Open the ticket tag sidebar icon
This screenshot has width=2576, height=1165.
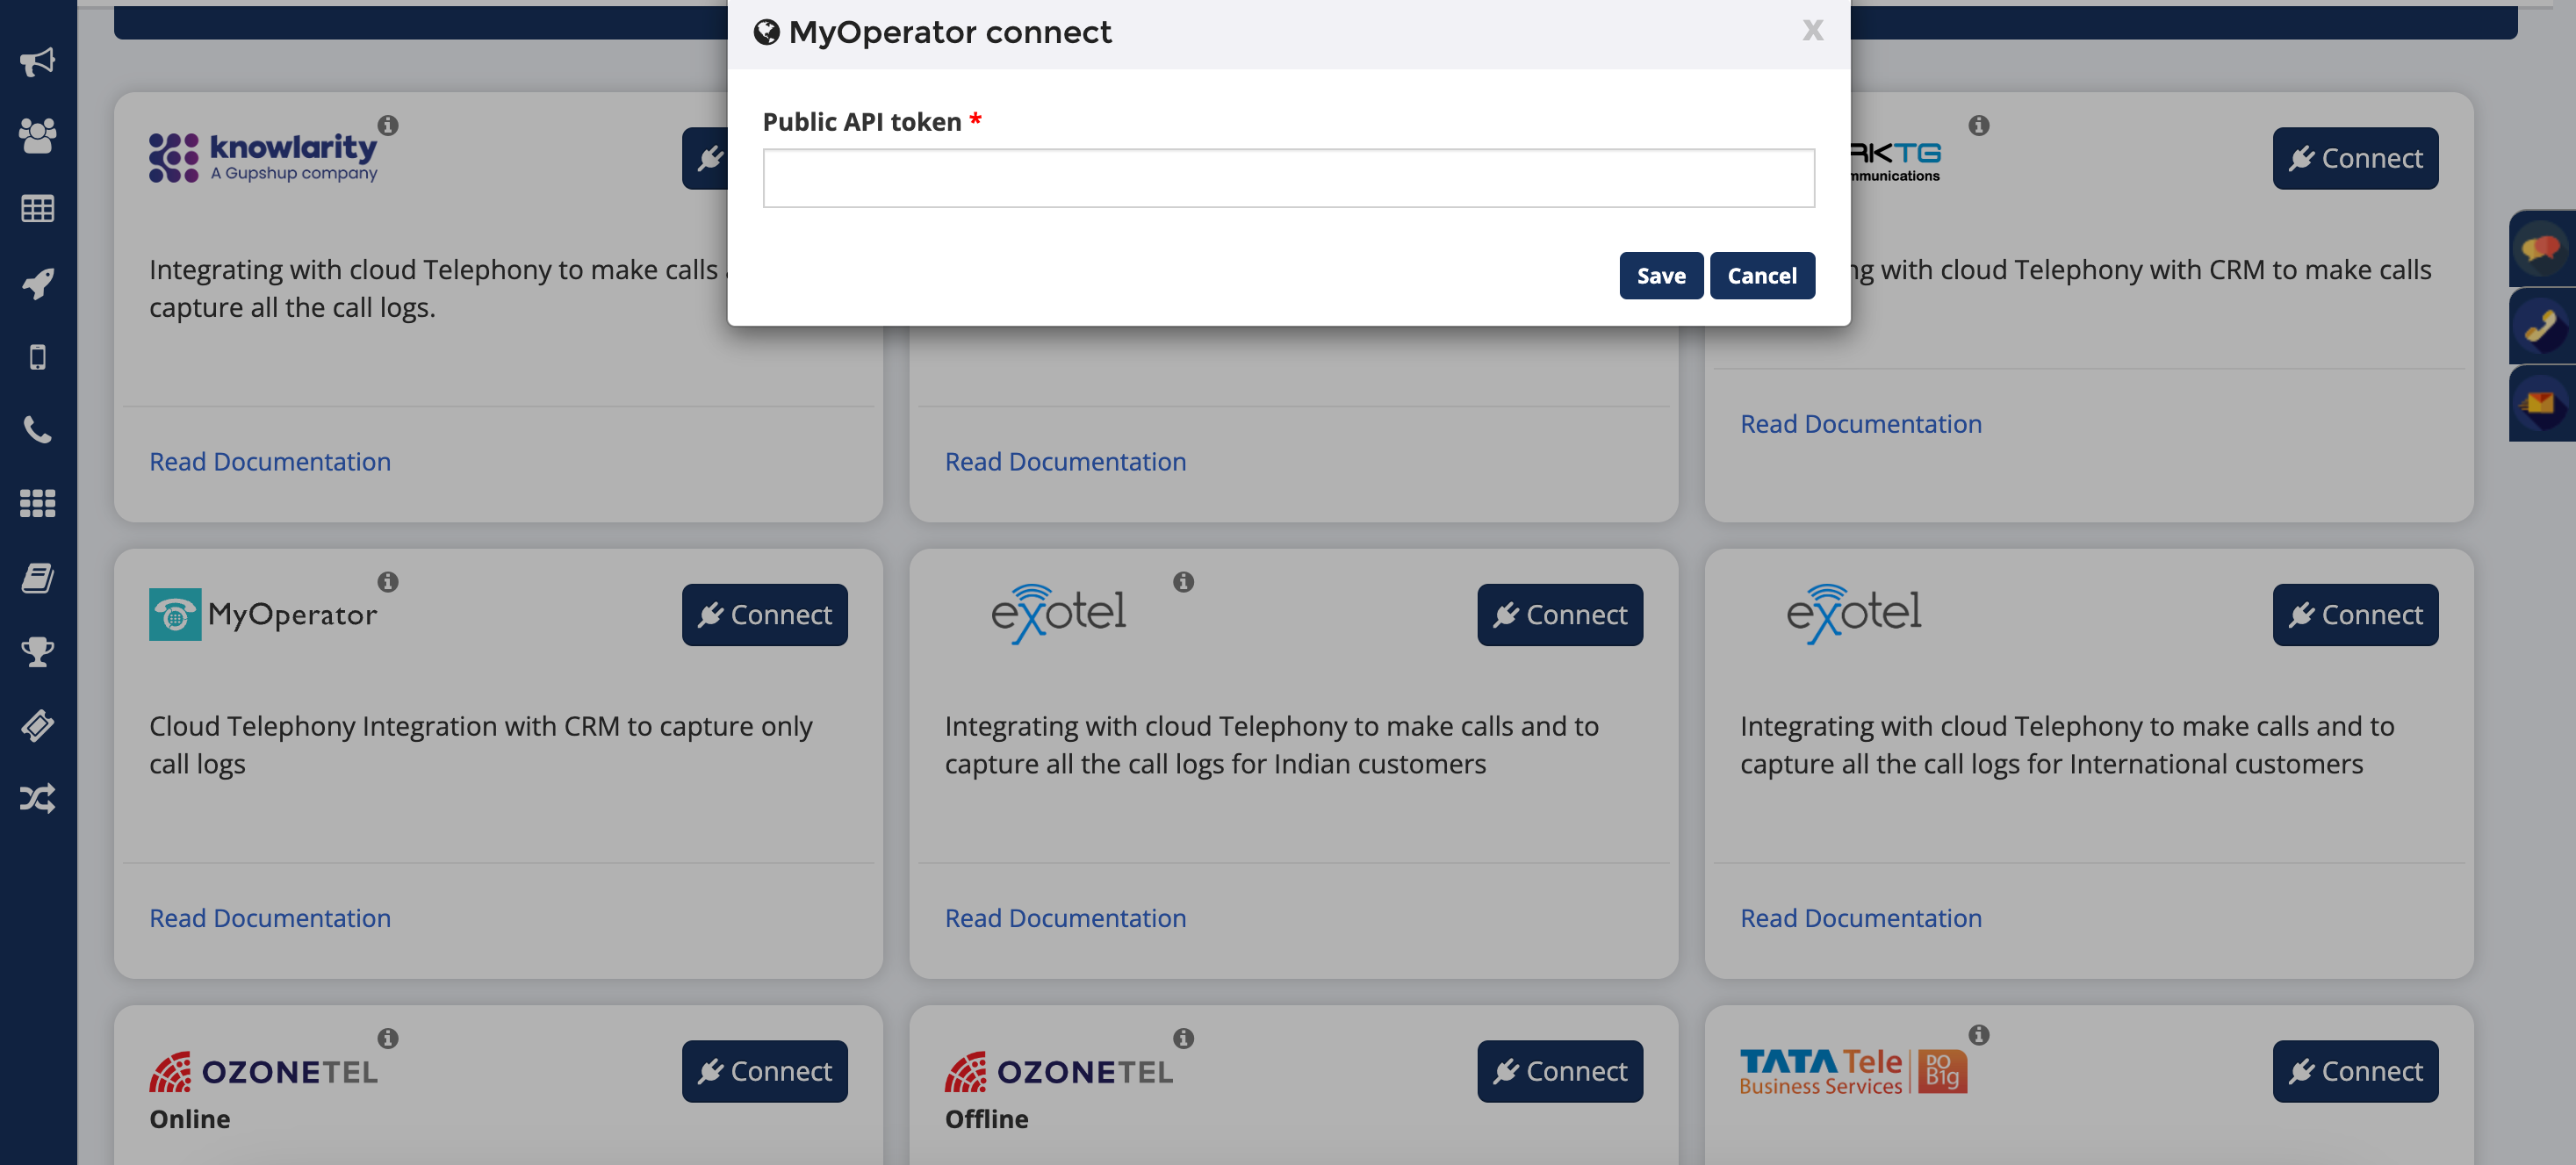37,725
